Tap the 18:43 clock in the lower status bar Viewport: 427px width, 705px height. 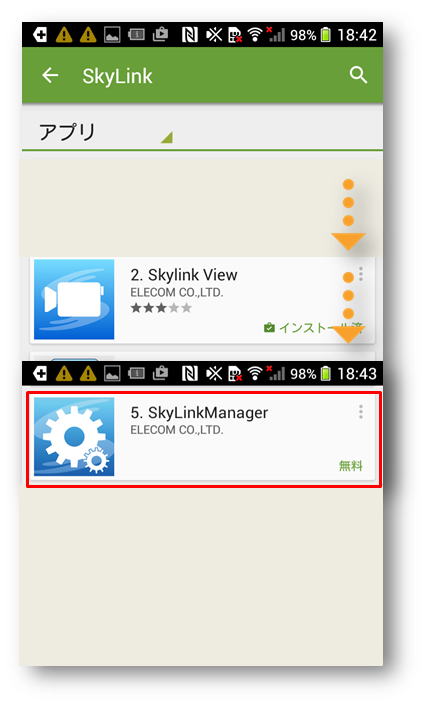click(x=357, y=374)
